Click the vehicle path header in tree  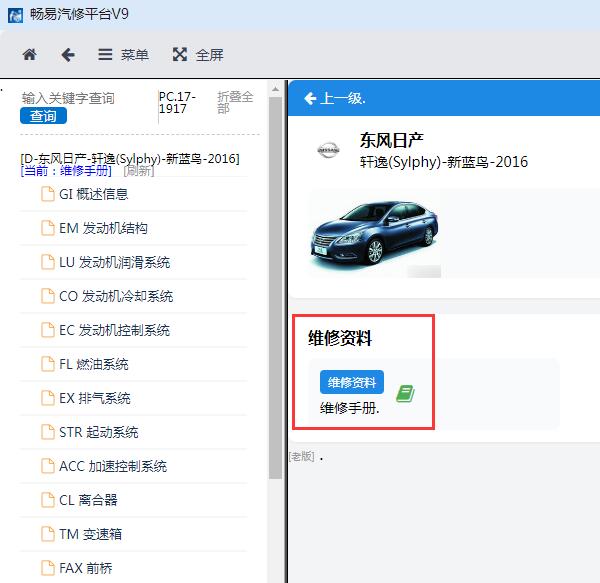click(130, 158)
